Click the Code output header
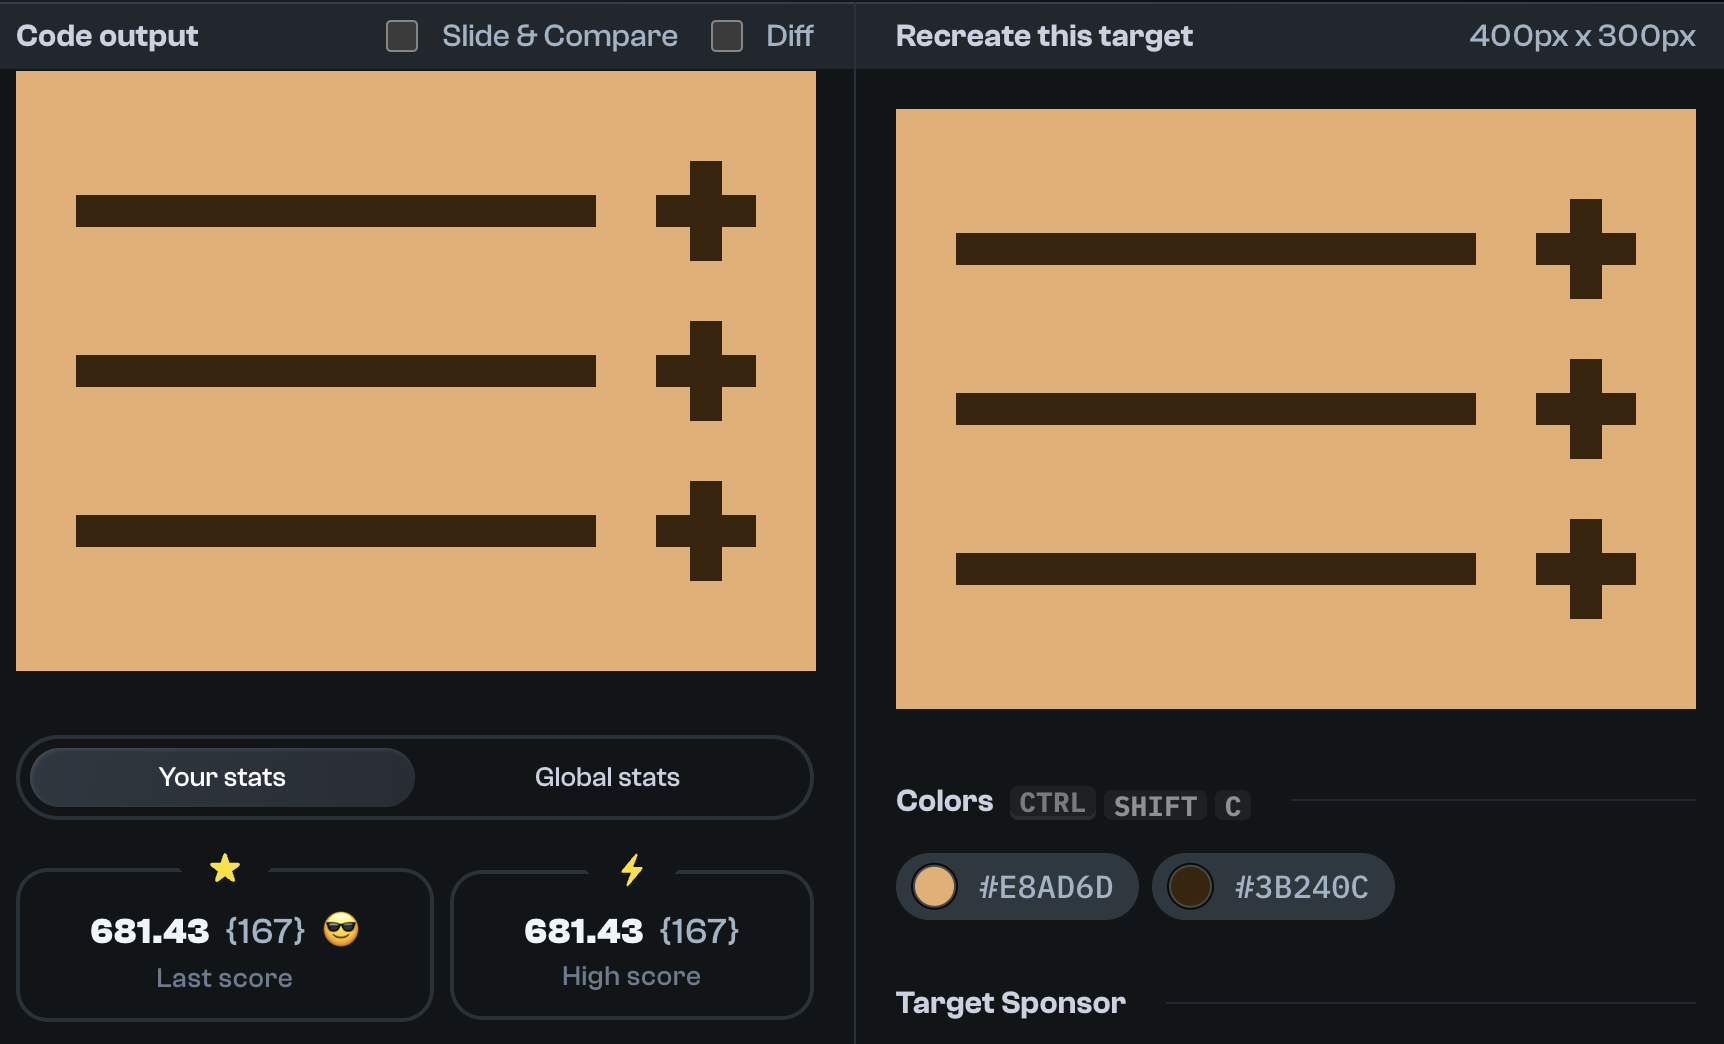The image size is (1724, 1044). pyautogui.click(x=107, y=36)
